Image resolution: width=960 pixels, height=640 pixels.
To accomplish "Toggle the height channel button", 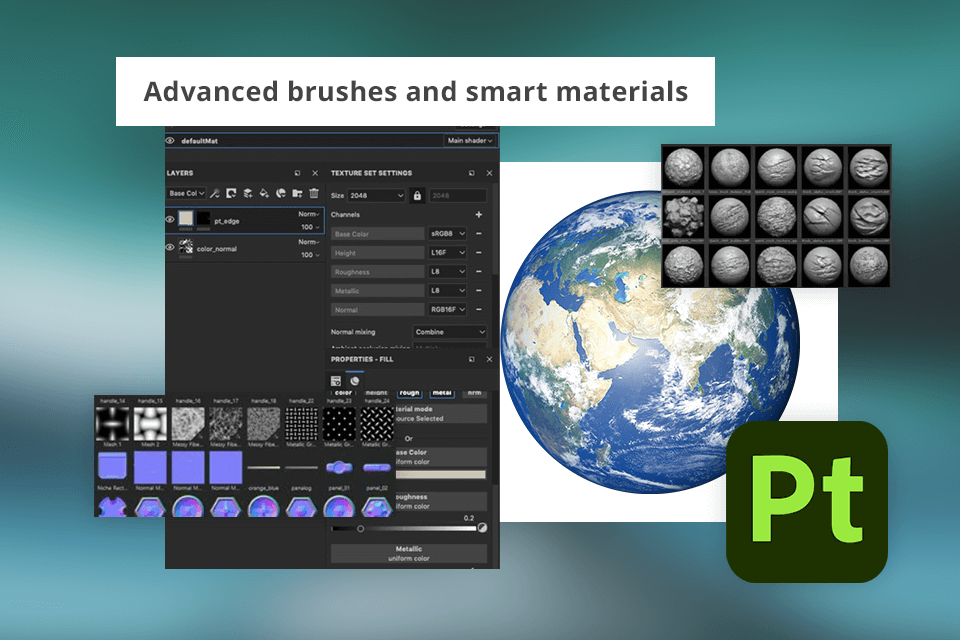I will pyautogui.click(x=377, y=392).
